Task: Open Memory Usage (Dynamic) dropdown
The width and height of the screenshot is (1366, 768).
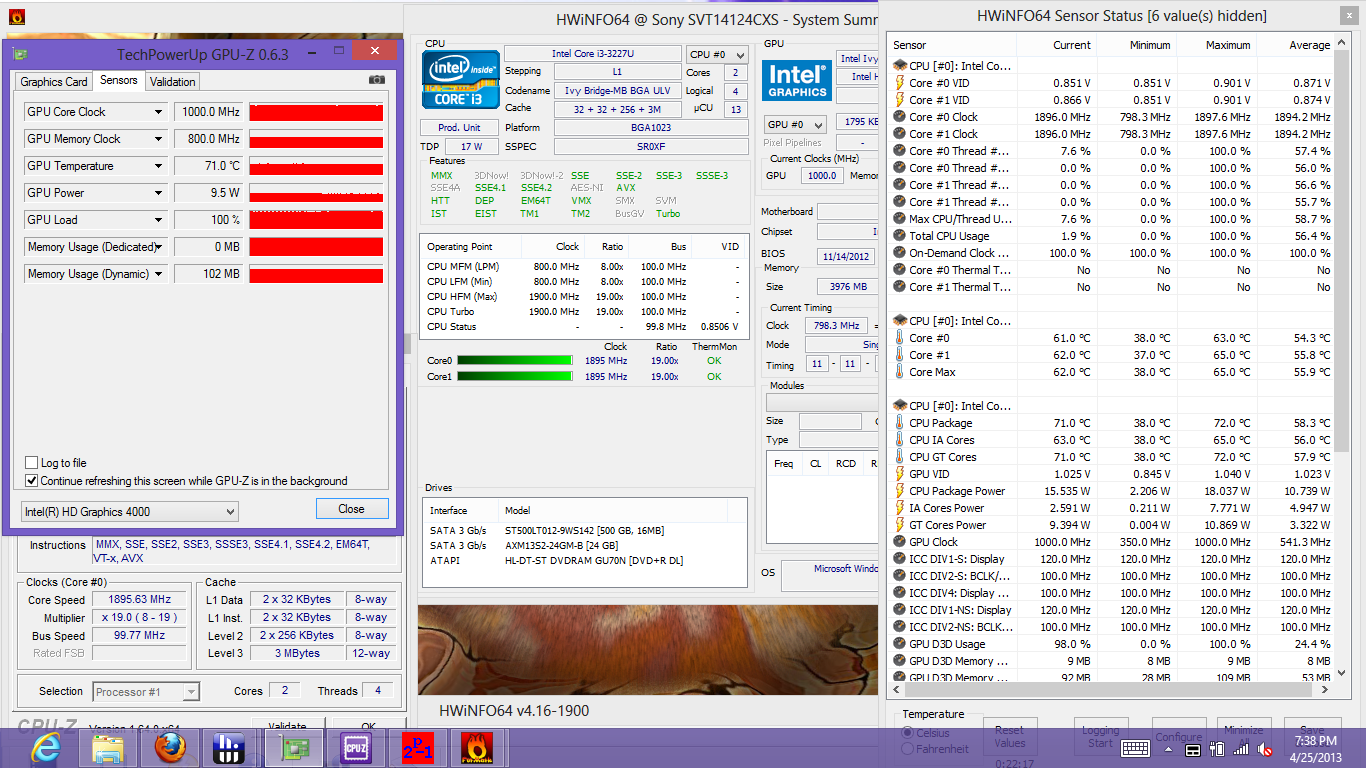Action: tap(158, 274)
